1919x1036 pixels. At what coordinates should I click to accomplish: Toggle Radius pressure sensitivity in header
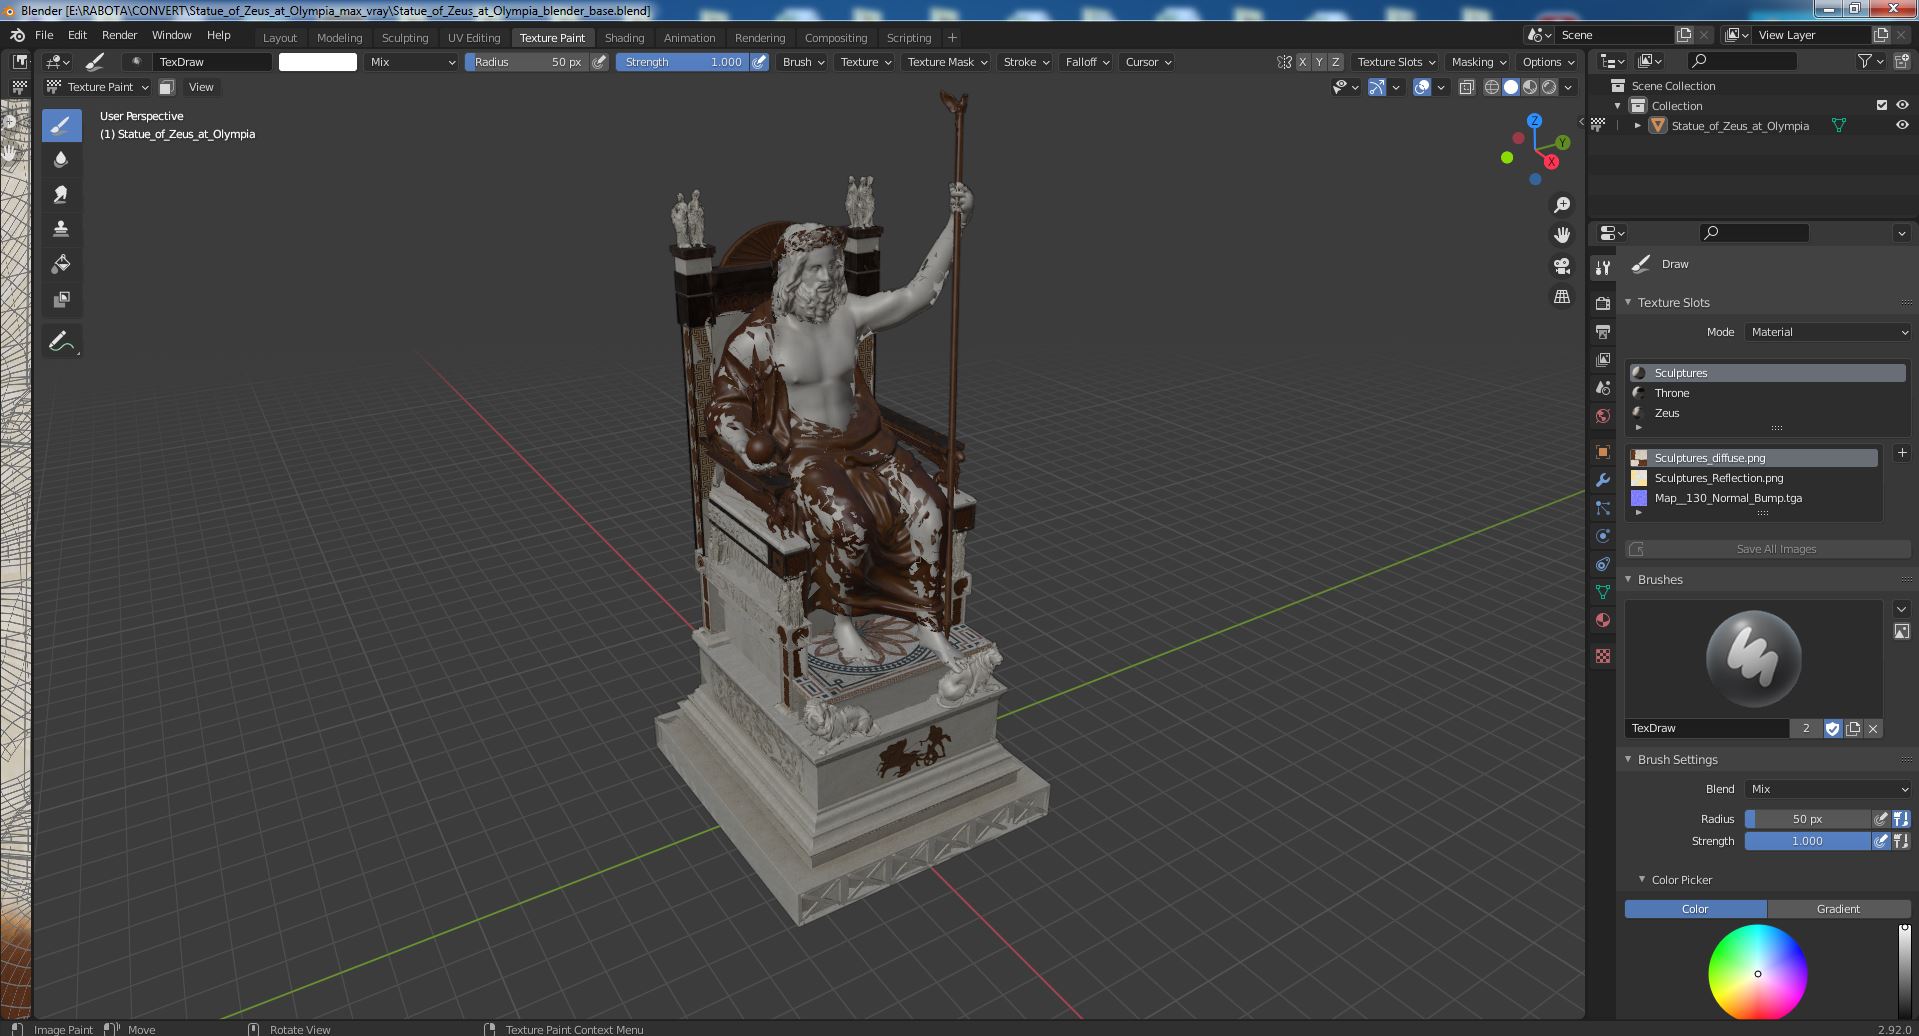click(599, 62)
